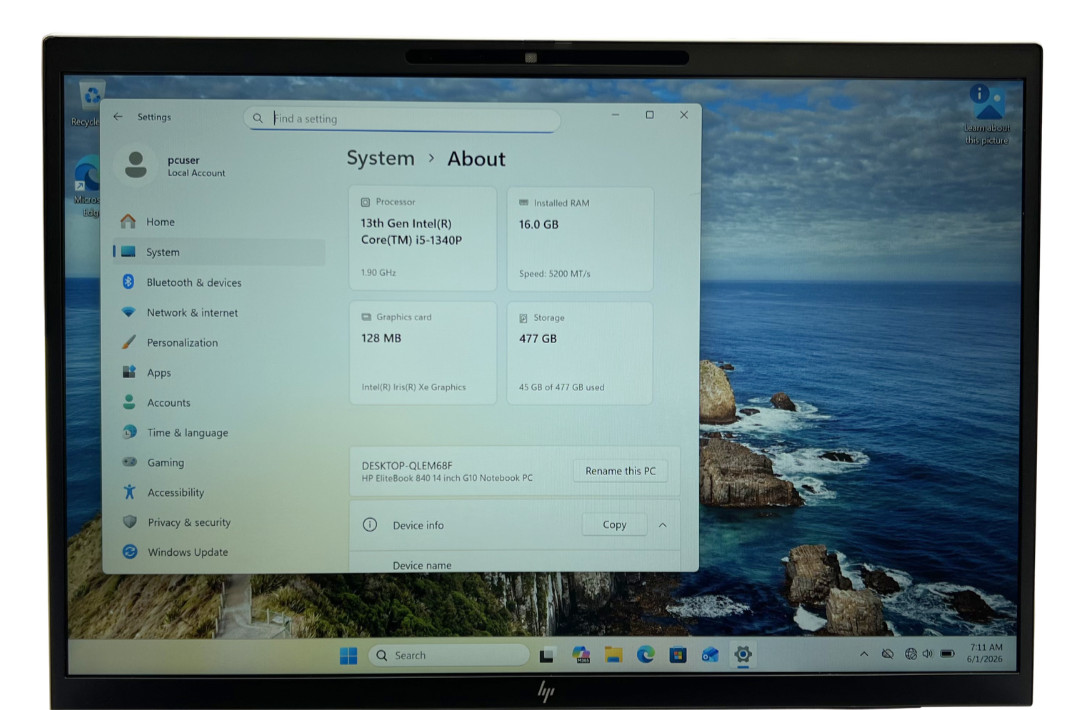Go back with the Settings back arrow

[118, 117]
